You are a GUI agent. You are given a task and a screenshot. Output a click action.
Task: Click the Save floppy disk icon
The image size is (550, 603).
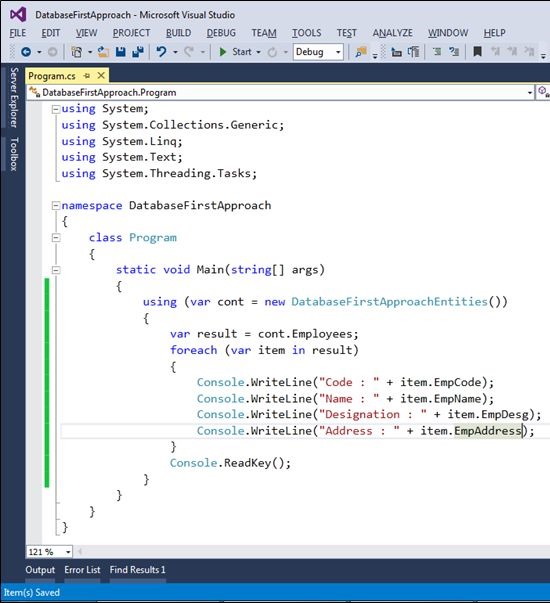coord(120,52)
